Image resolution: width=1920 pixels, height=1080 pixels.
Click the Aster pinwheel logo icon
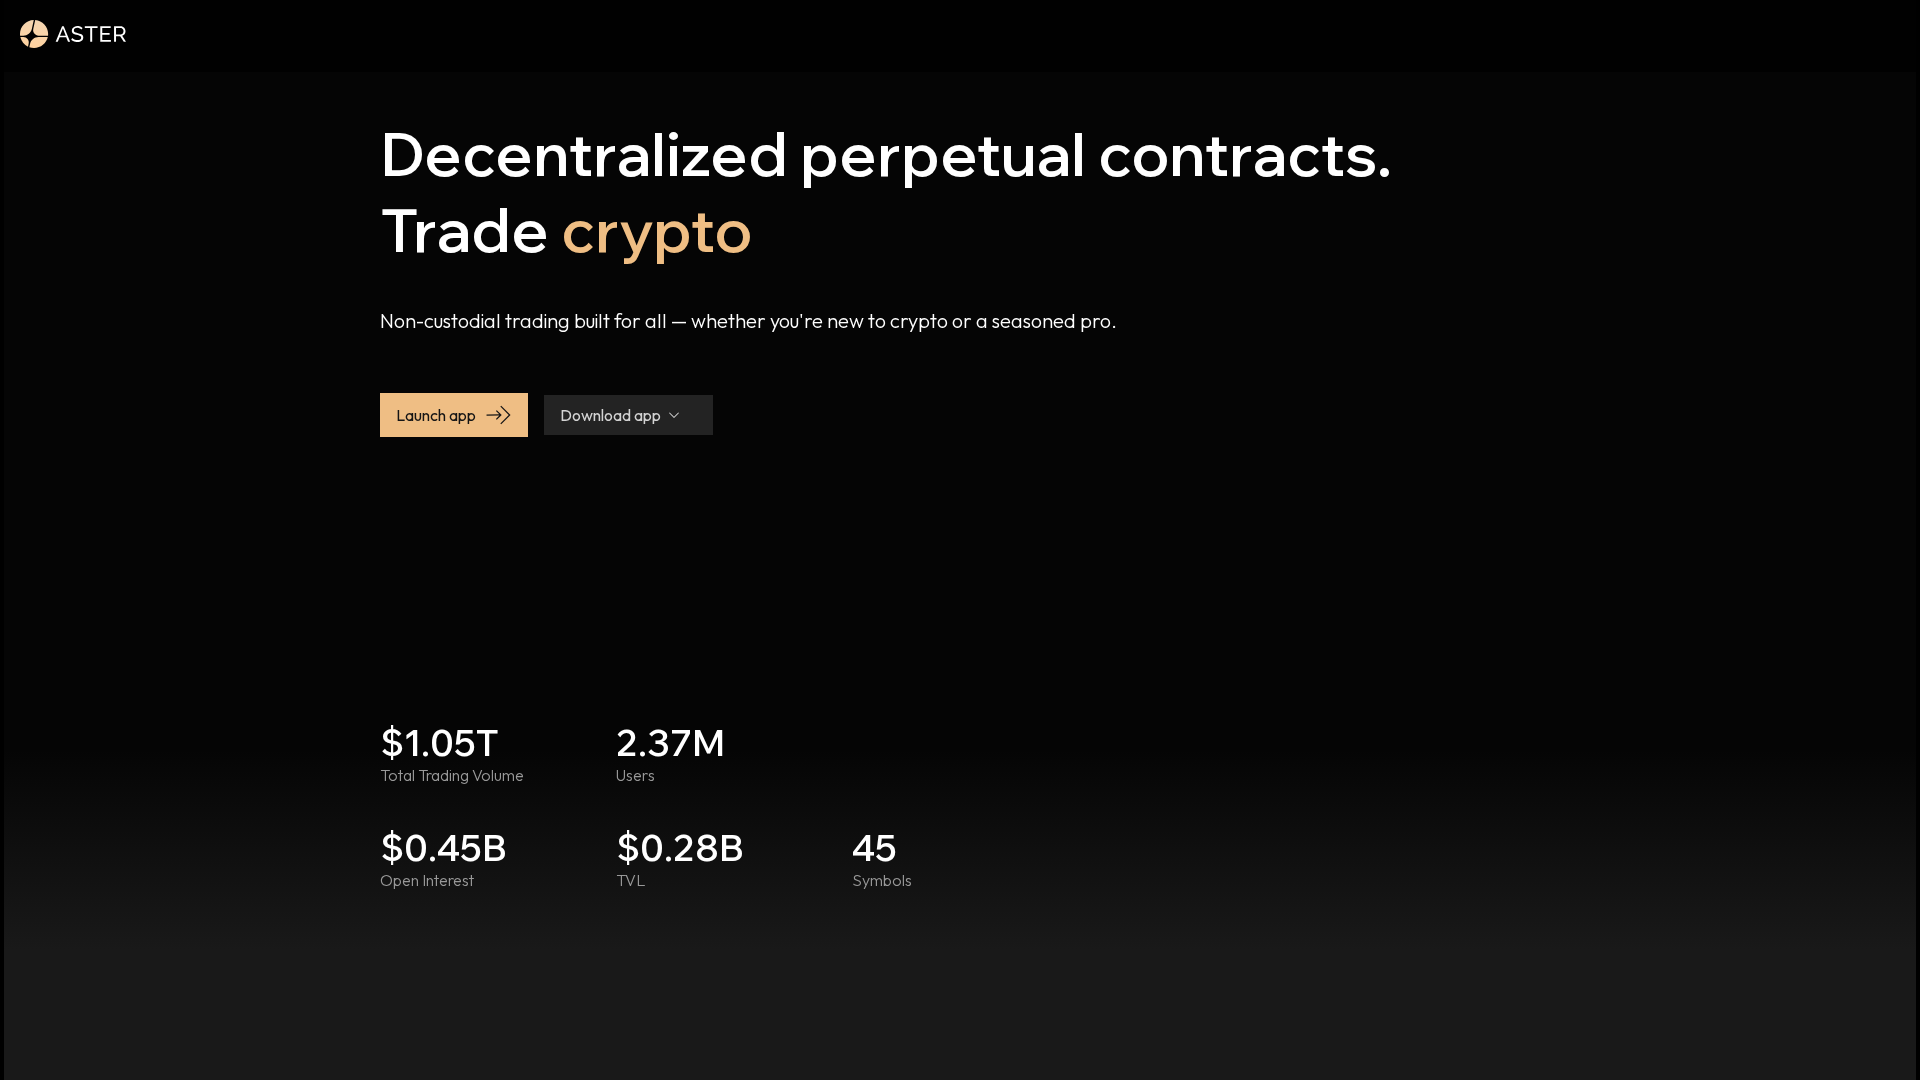tap(34, 34)
